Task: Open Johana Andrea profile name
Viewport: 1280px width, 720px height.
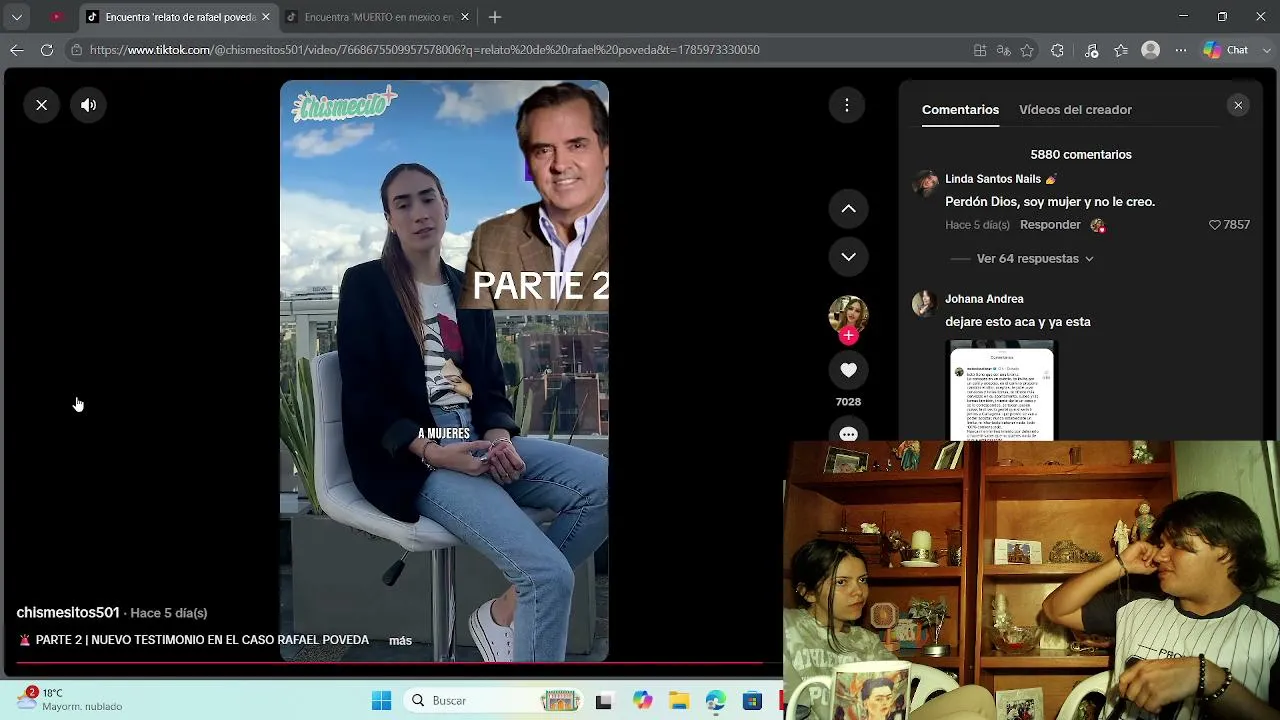Action: (x=984, y=299)
